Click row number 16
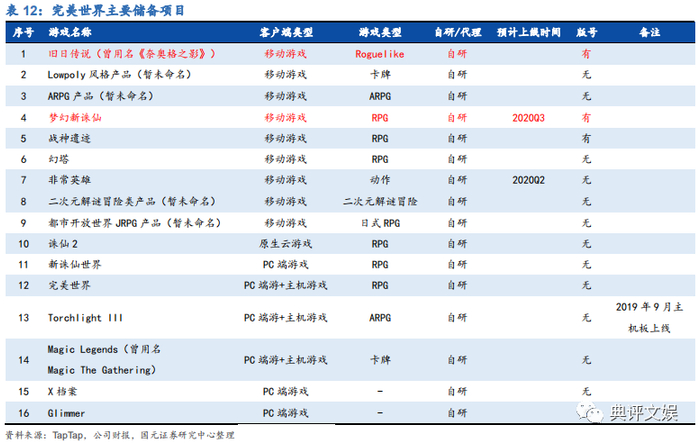The height and width of the screenshot is (443, 700). 24,413
